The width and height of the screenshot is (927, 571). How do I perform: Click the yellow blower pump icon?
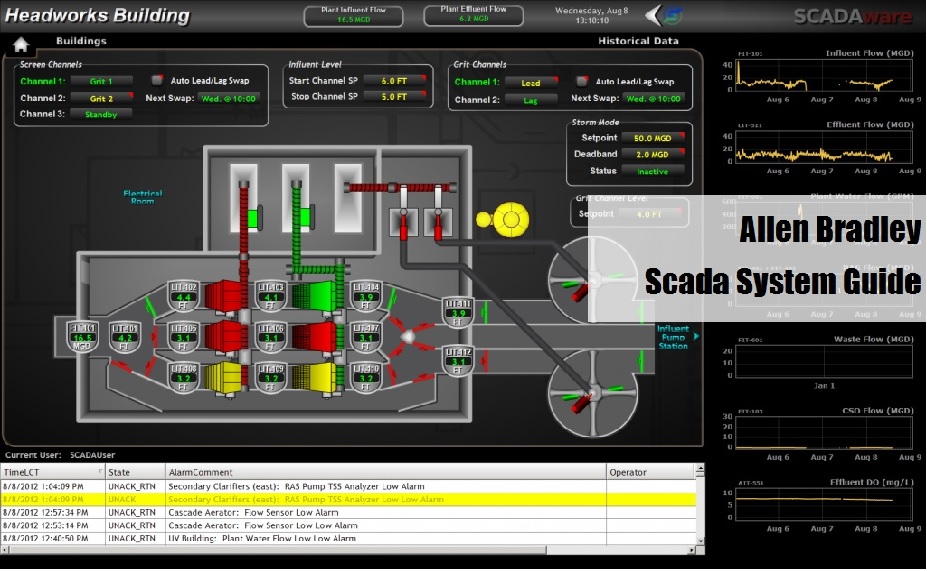[504, 219]
